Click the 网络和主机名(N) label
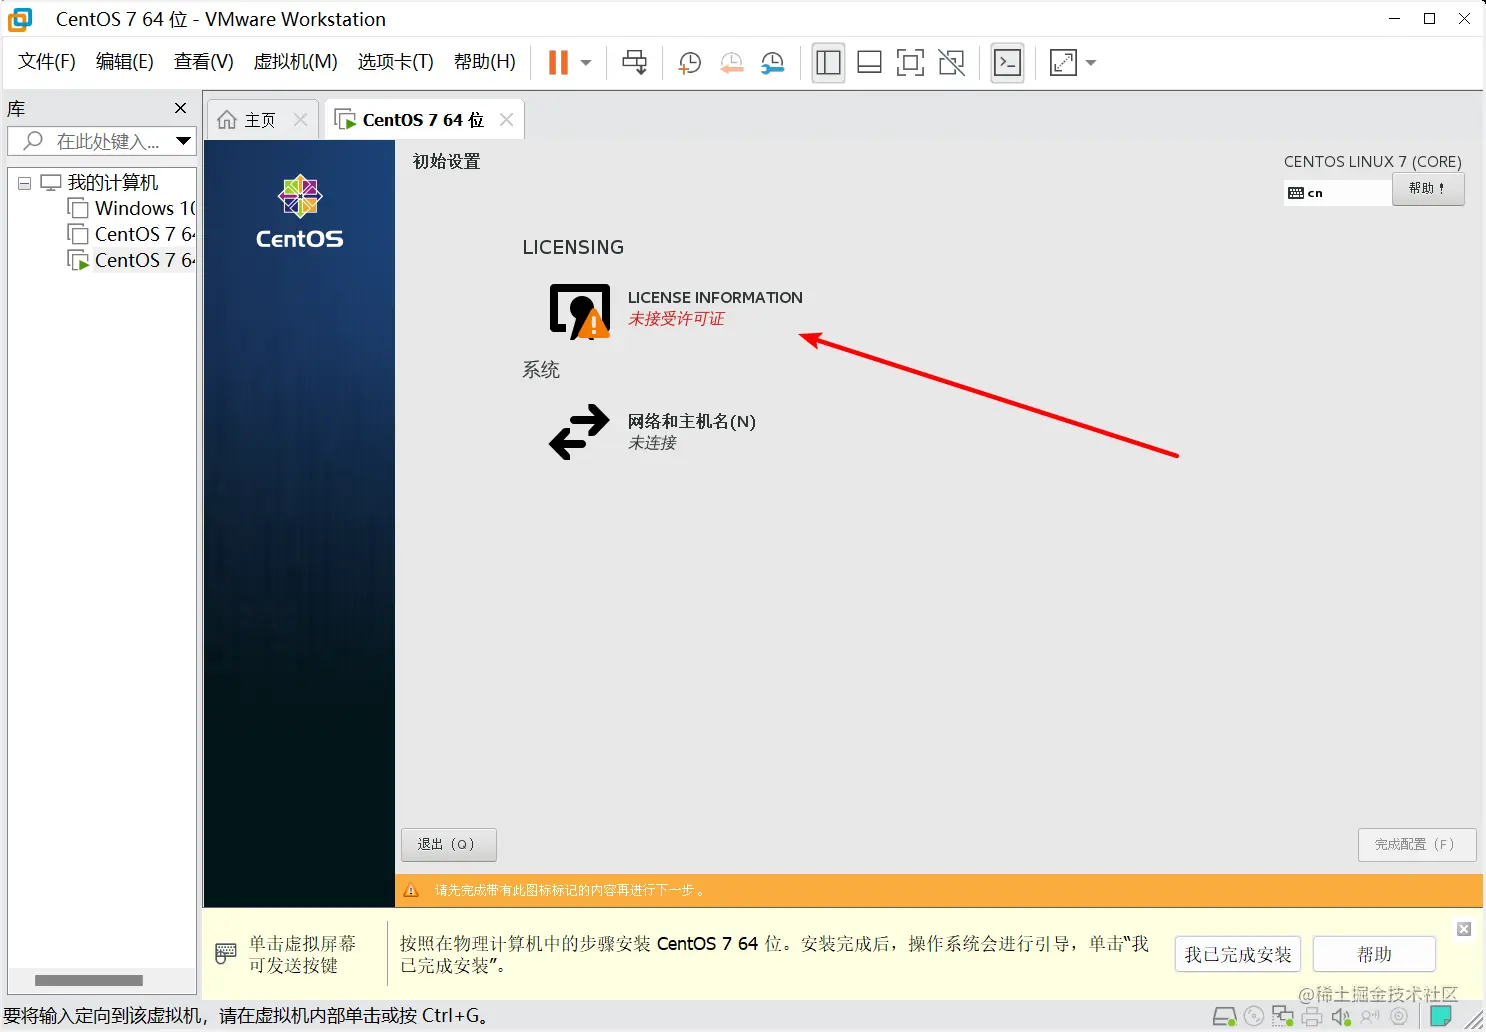The width and height of the screenshot is (1486, 1032). [692, 421]
